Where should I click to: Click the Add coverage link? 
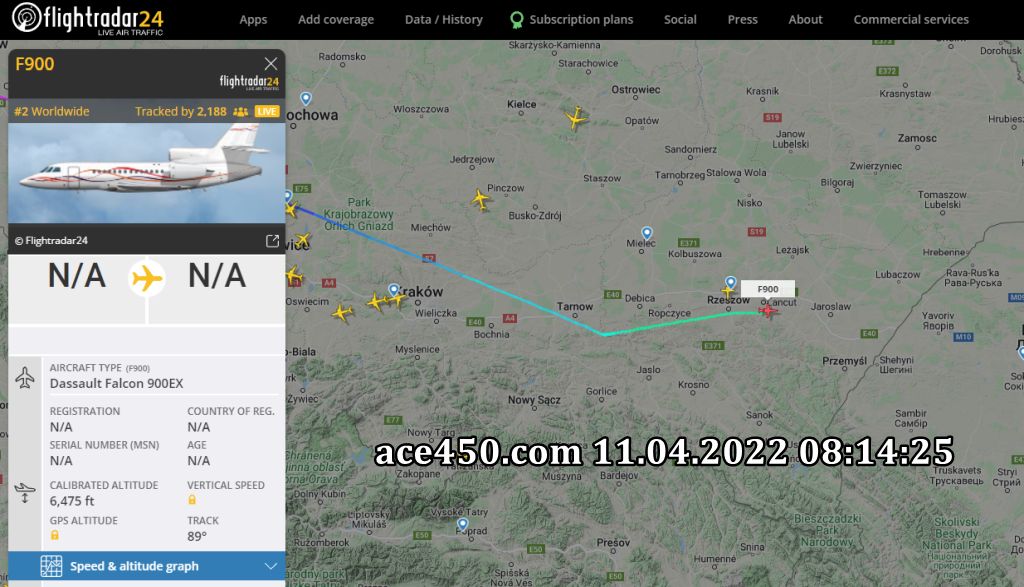click(x=336, y=20)
